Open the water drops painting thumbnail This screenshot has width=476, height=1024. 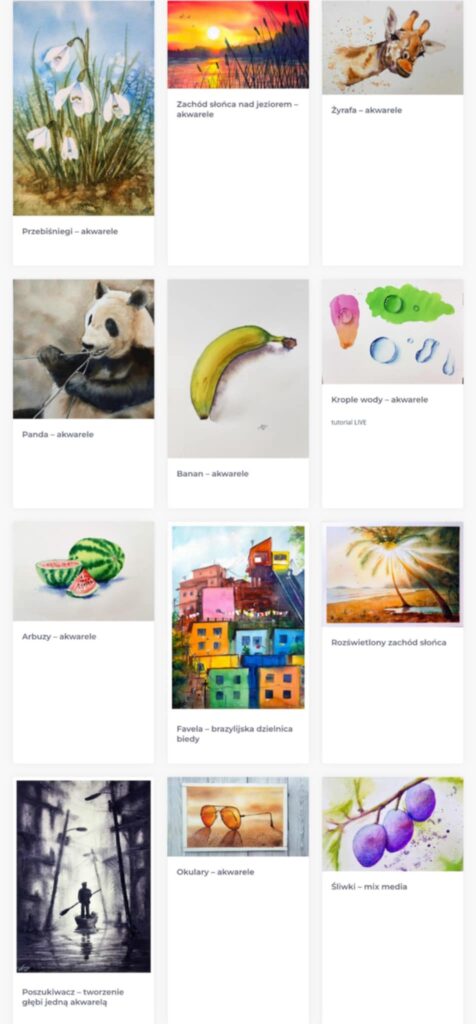(392, 332)
